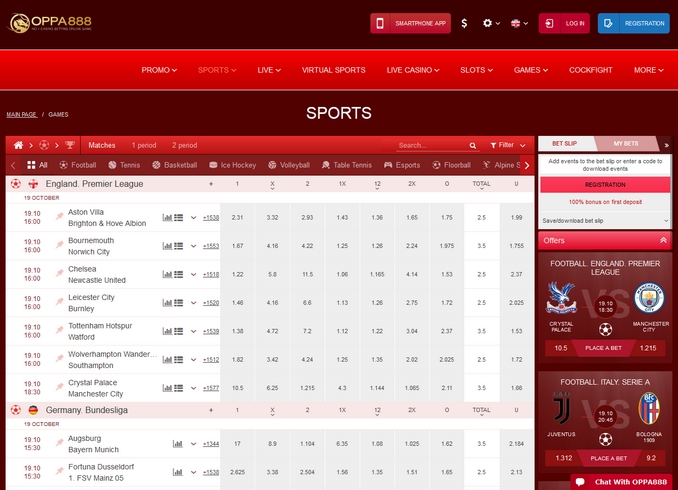
Task: Switch to the My Bets tab
Action: (x=625, y=144)
